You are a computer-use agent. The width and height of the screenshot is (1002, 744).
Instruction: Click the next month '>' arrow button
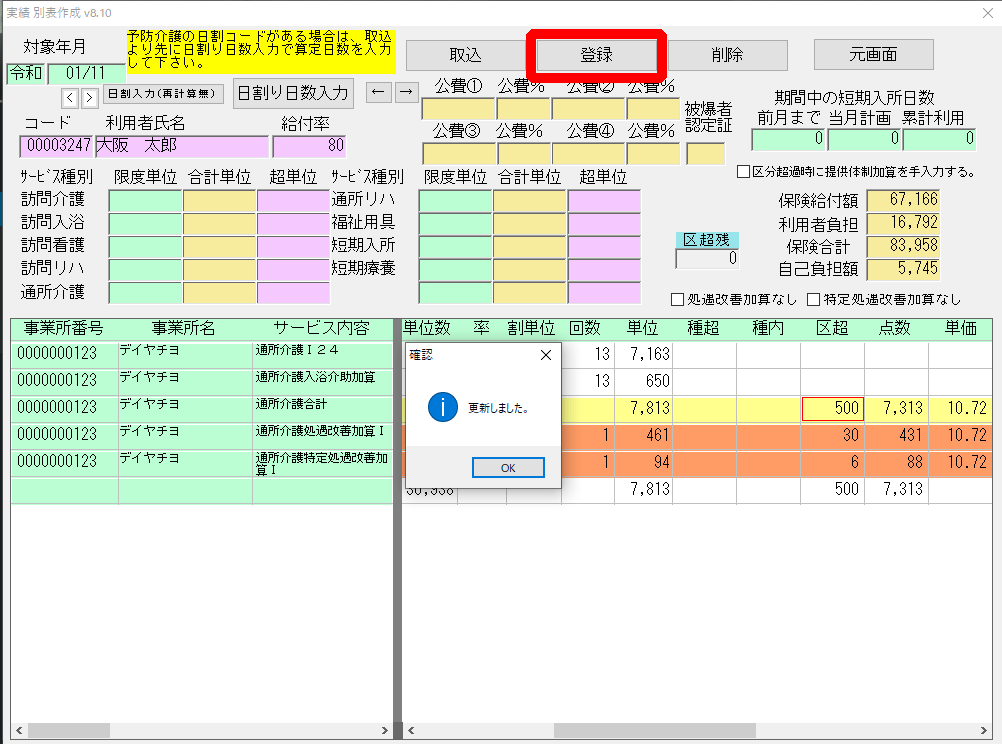pyautogui.click(x=86, y=97)
